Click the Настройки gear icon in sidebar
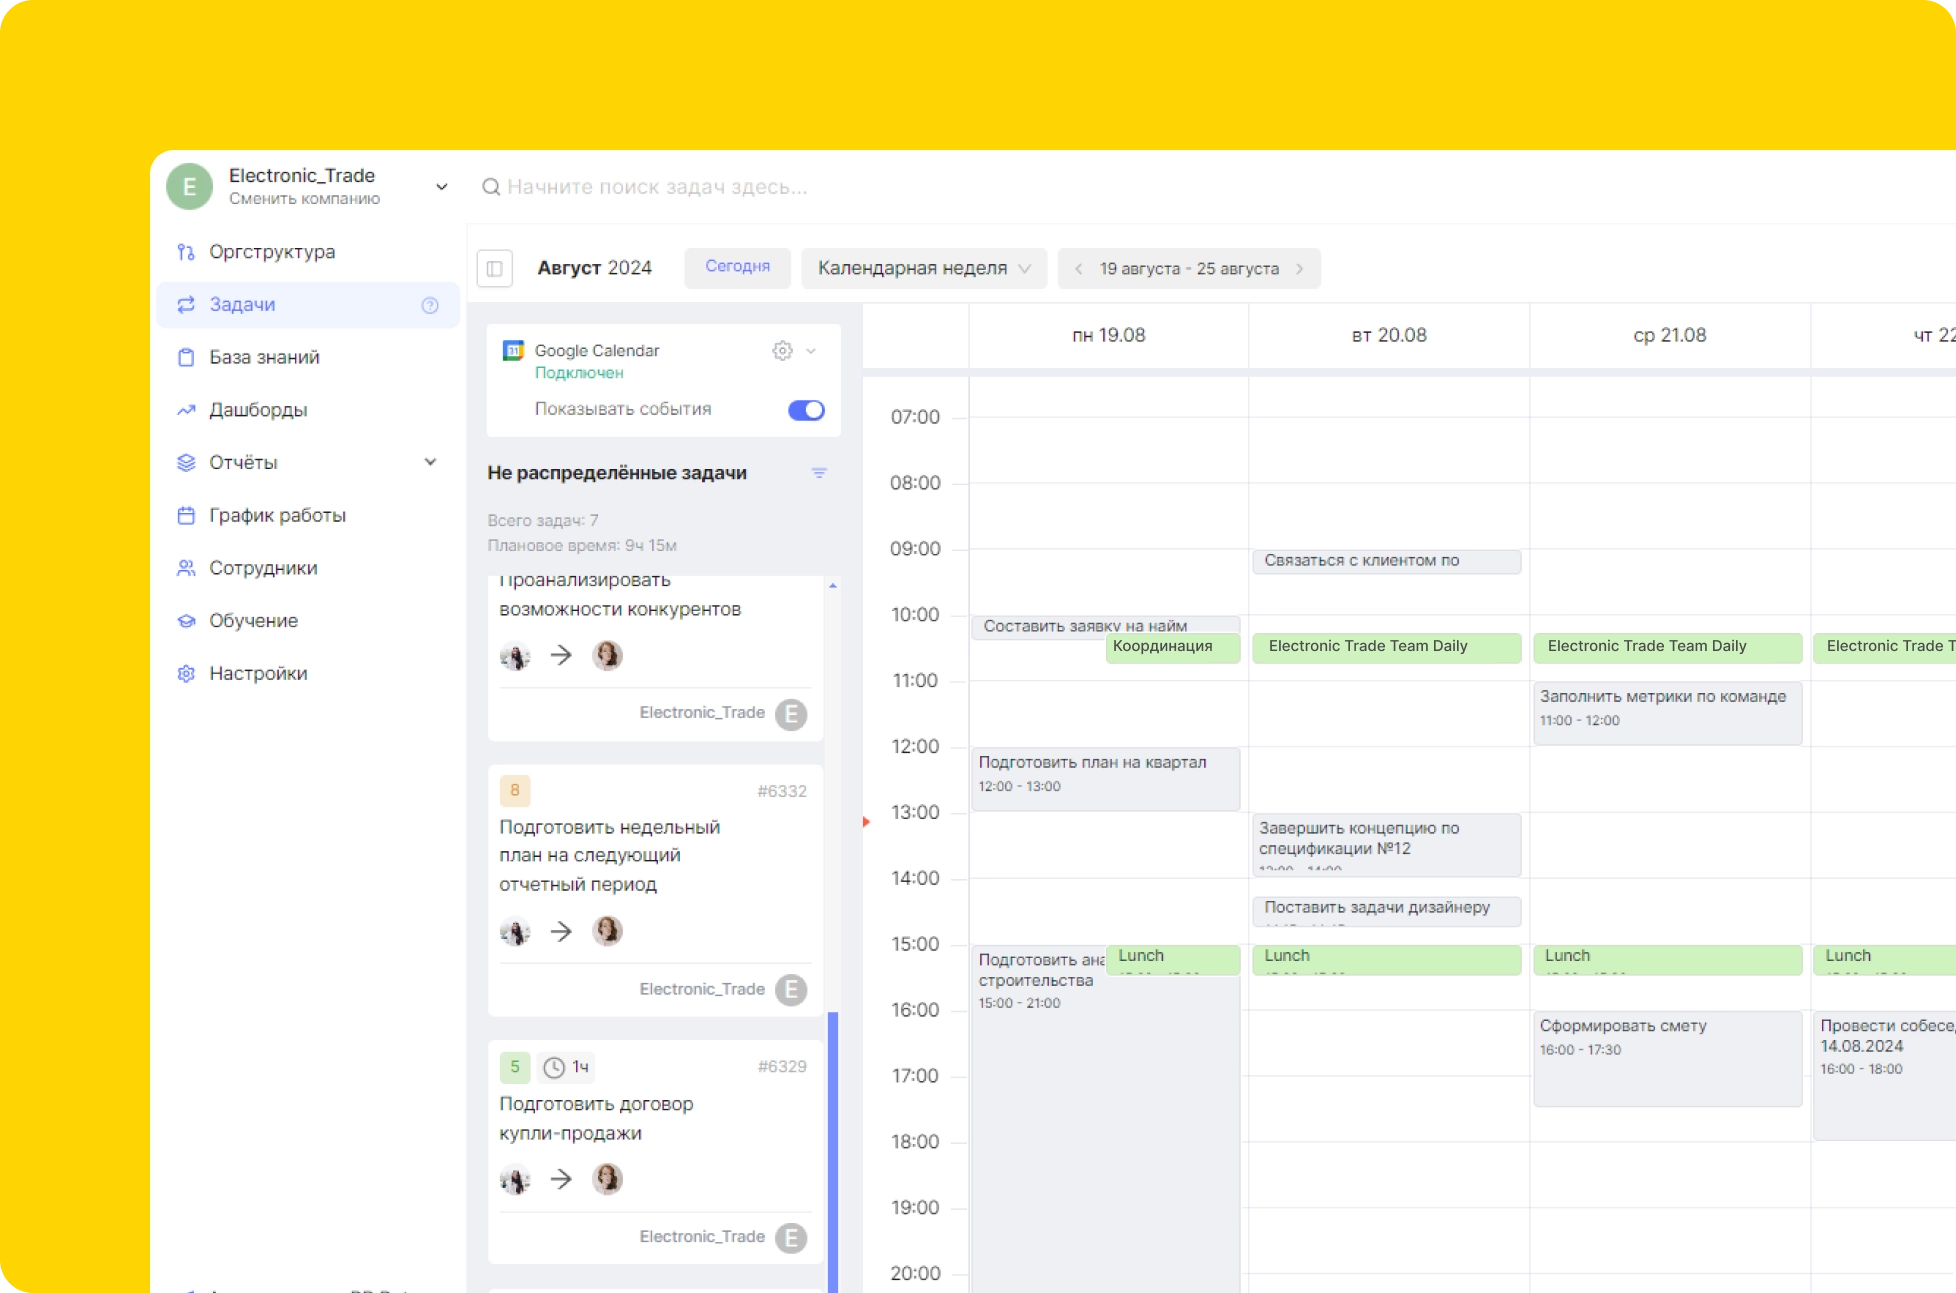Viewport: 1956px width, 1293px height. [186, 673]
